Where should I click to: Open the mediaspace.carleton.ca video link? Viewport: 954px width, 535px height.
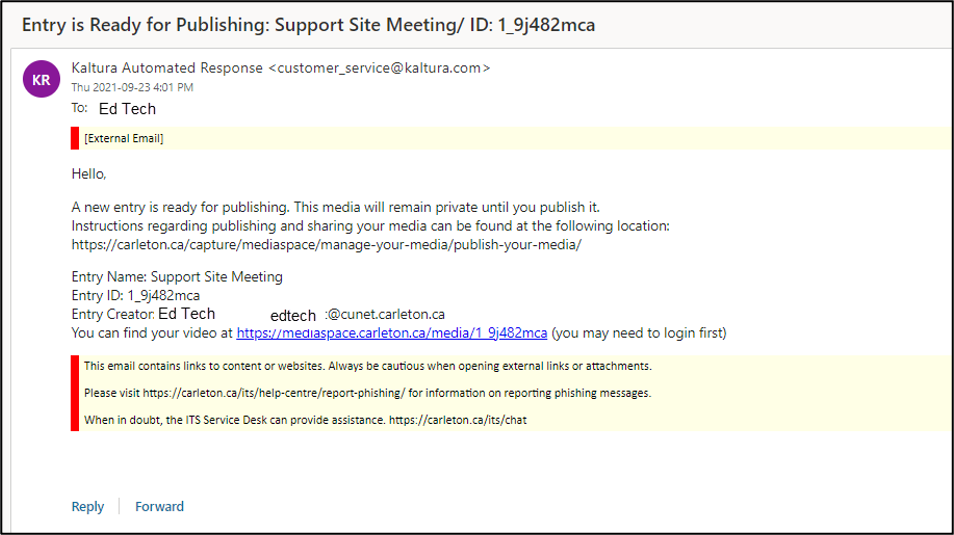coord(392,333)
